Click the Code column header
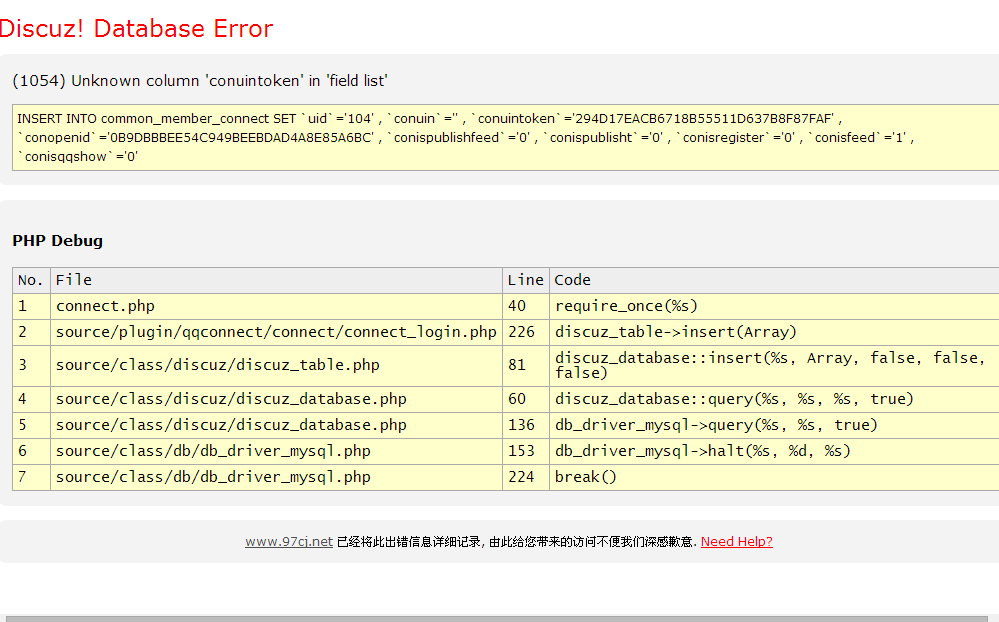 tap(573, 280)
